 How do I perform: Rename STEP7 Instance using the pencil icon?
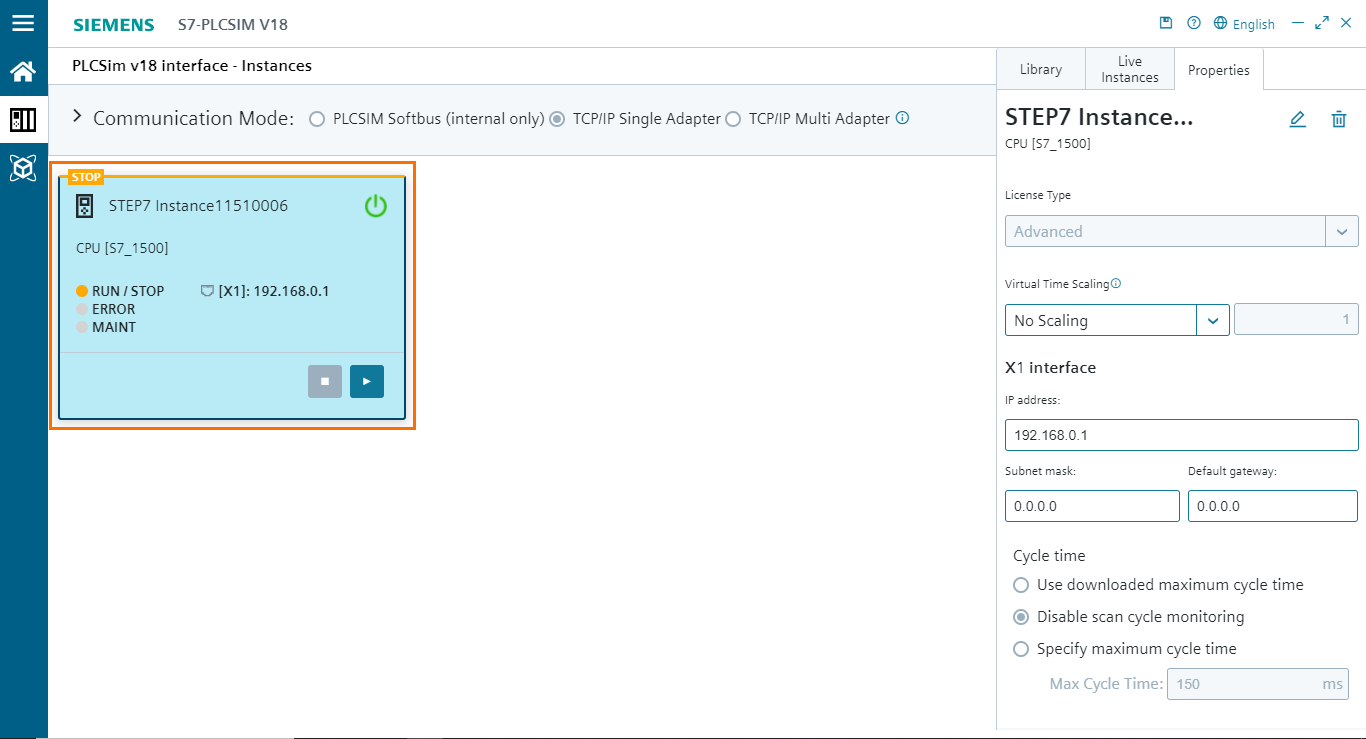pos(1297,119)
